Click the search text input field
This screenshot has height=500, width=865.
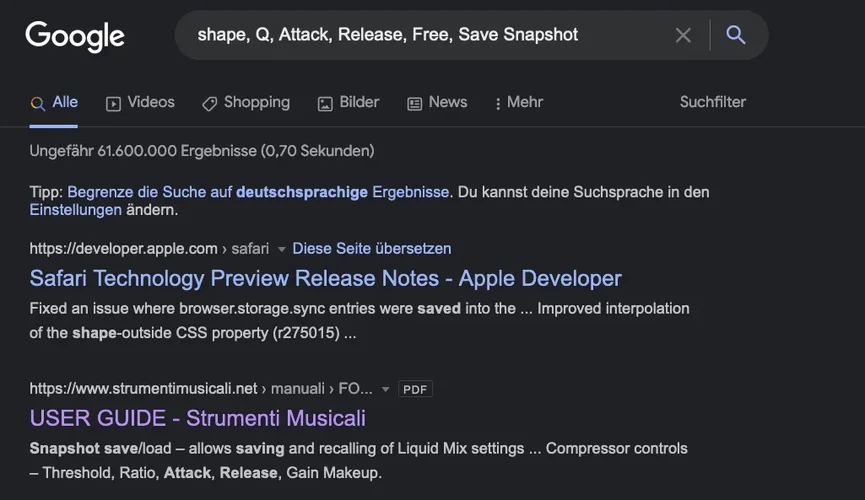(x=420, y=35)
